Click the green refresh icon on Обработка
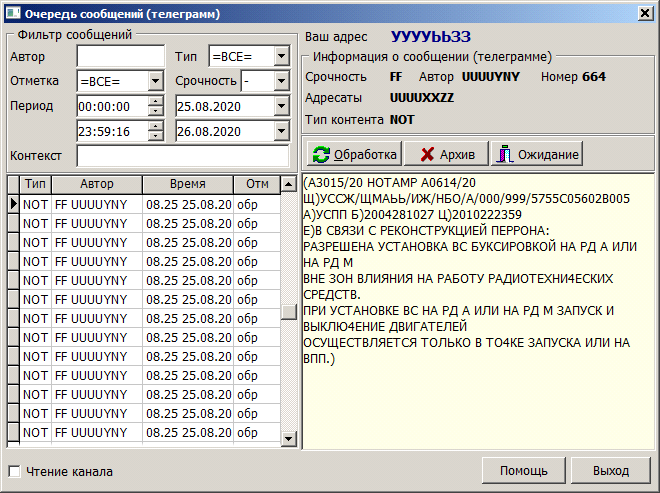Image resolution: width=660 pixels, height=493 pixels. (321, 154)
